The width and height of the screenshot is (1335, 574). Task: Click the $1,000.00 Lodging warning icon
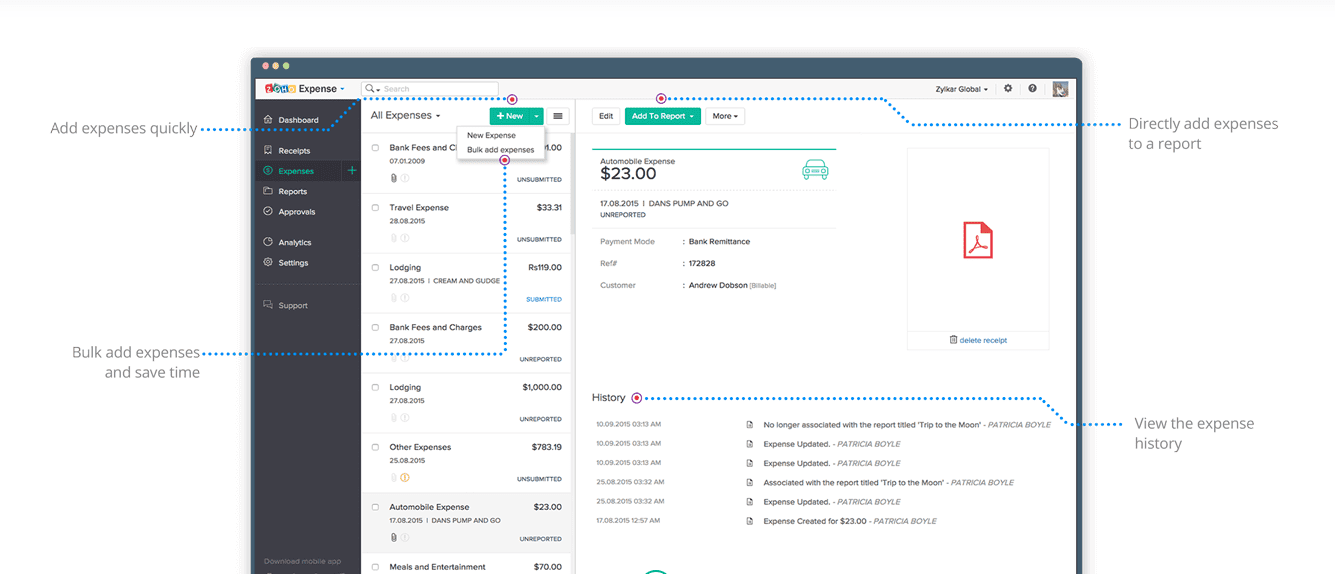point(405,418)
